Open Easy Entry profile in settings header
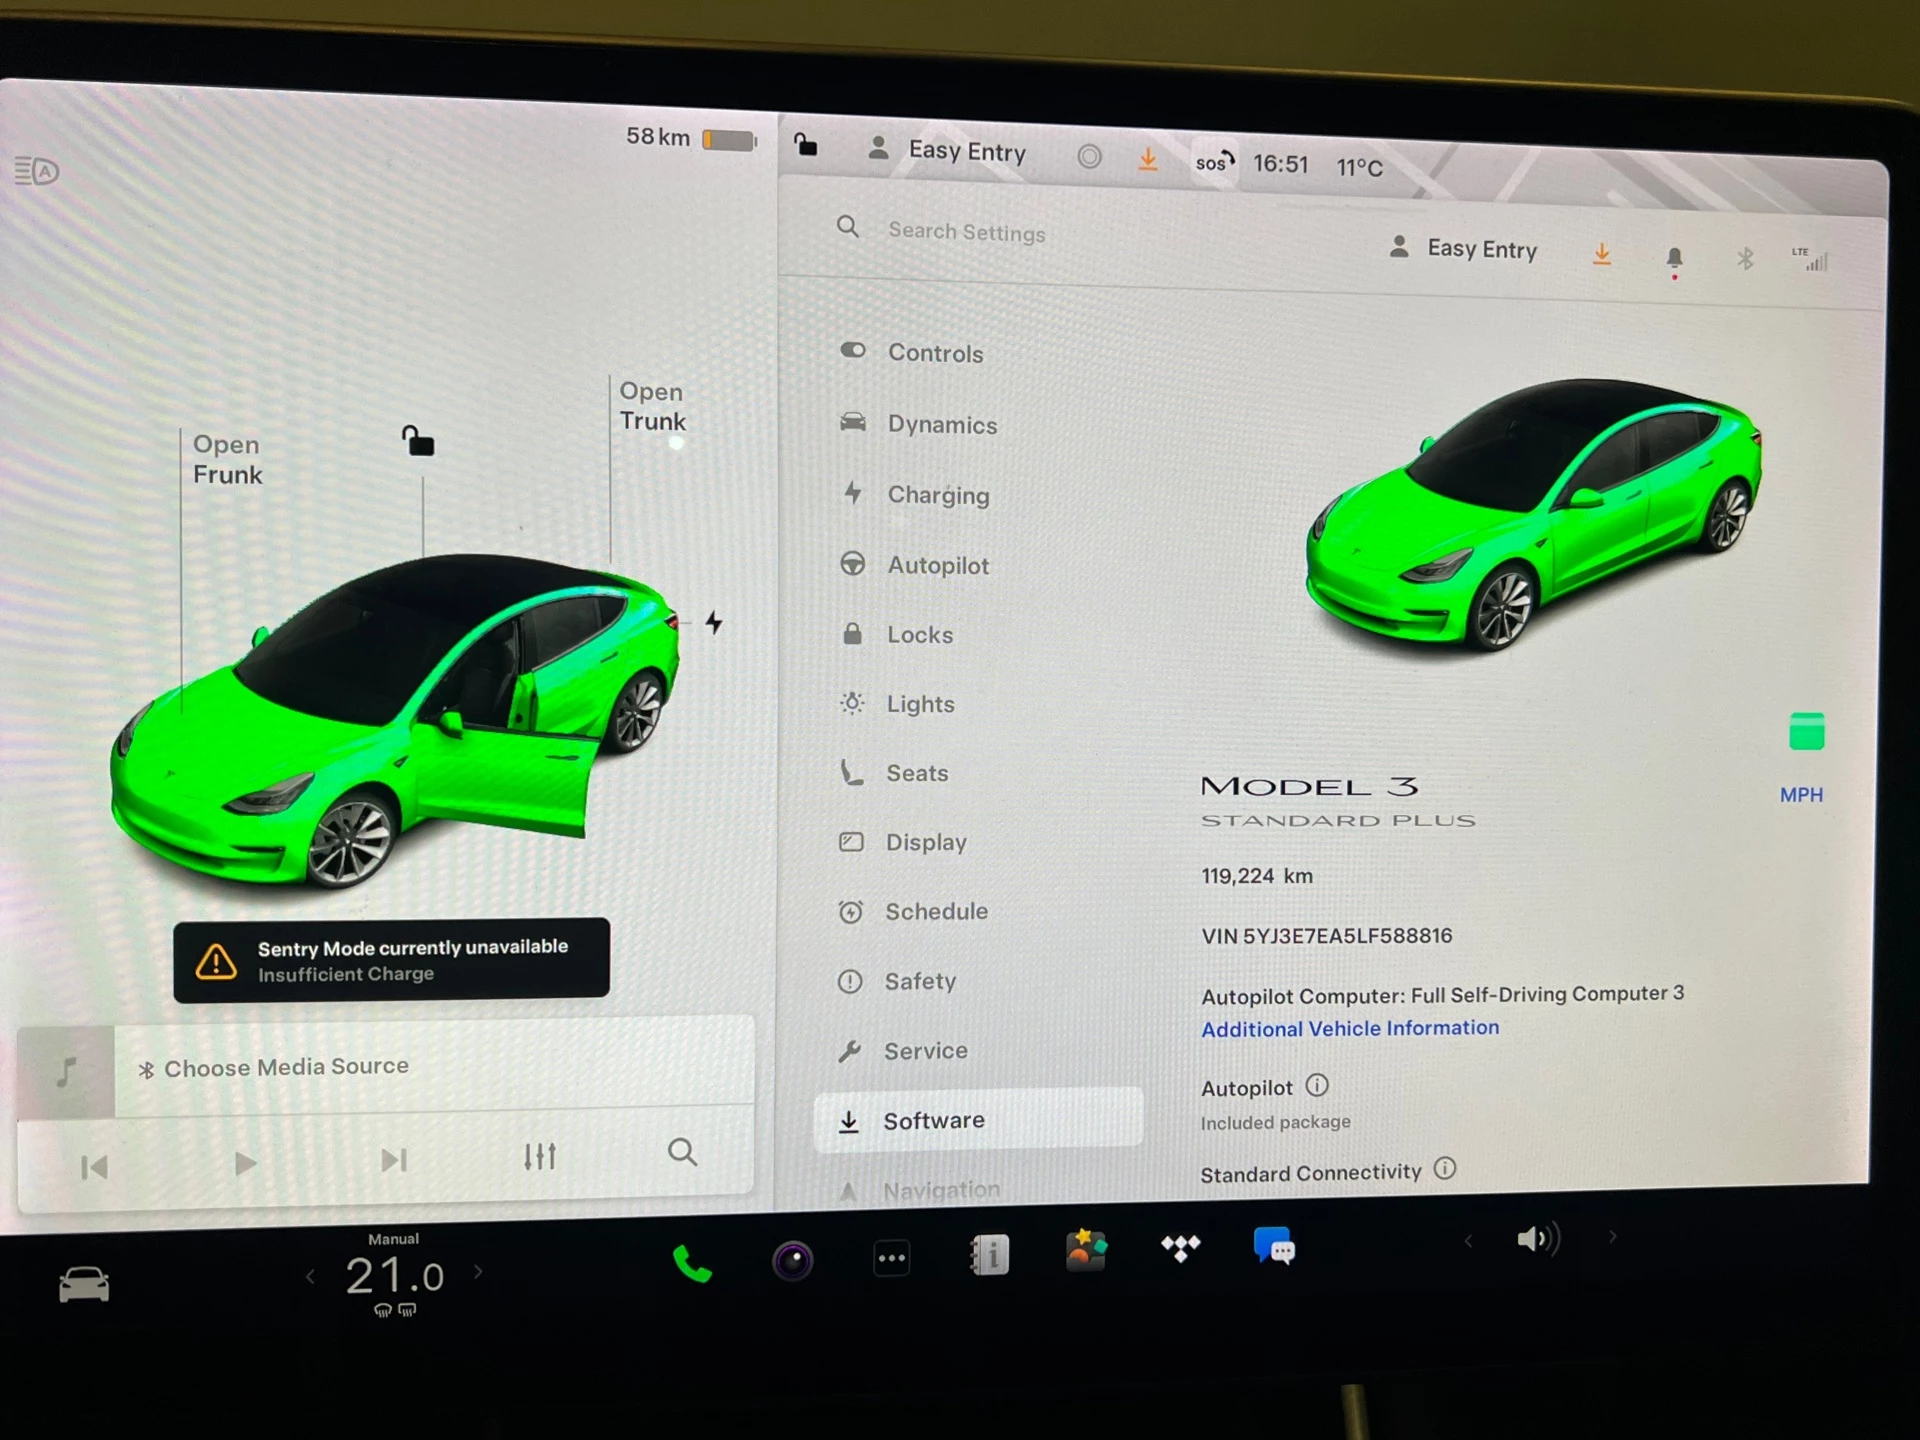 pyautogui.click(x=1463, y=248)
